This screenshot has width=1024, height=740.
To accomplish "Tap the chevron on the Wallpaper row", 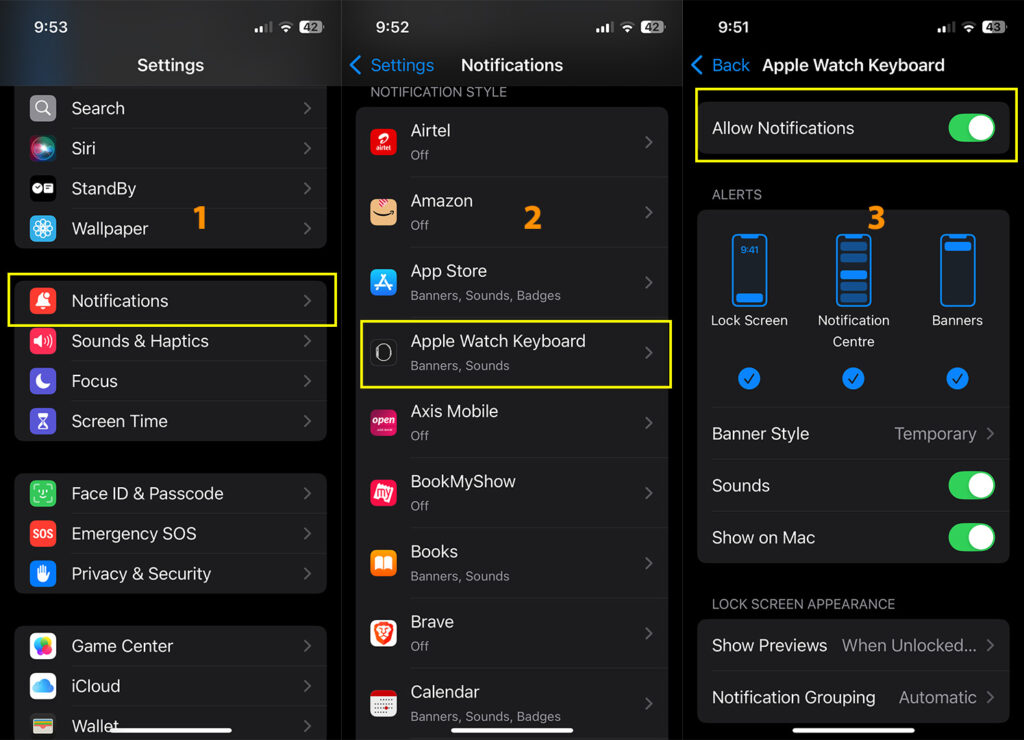I will [x=308, y=229].
